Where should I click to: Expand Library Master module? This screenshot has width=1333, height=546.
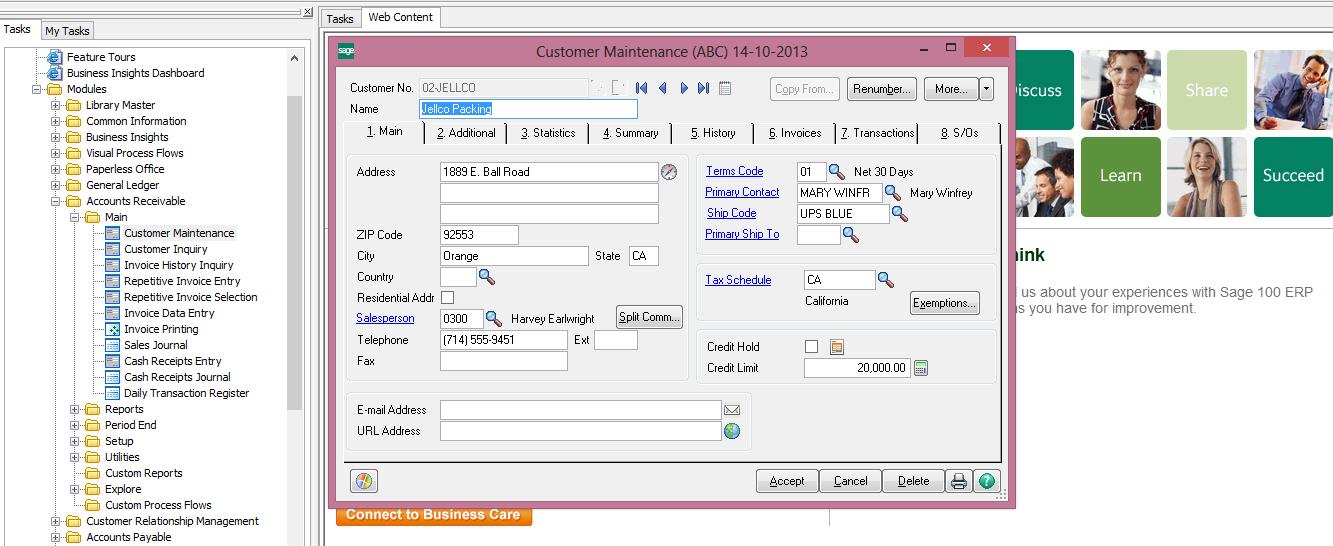coord(56,105)
